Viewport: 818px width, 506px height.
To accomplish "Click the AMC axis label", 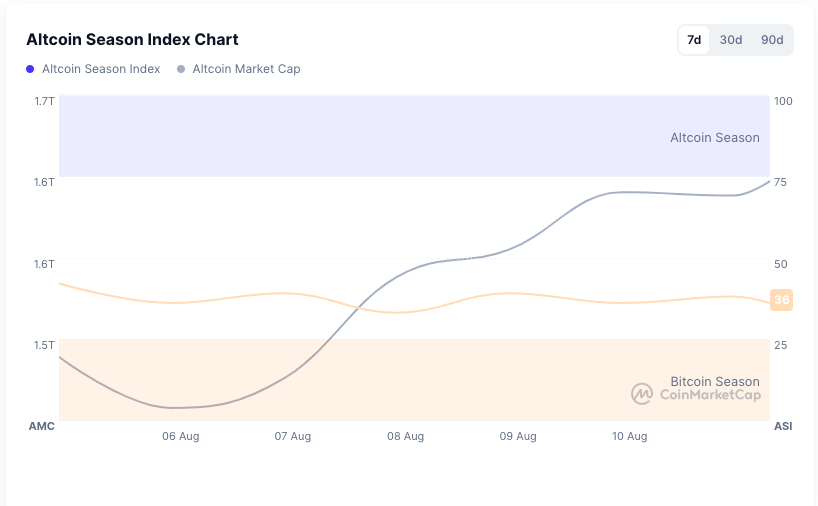I will coord(41,426).
